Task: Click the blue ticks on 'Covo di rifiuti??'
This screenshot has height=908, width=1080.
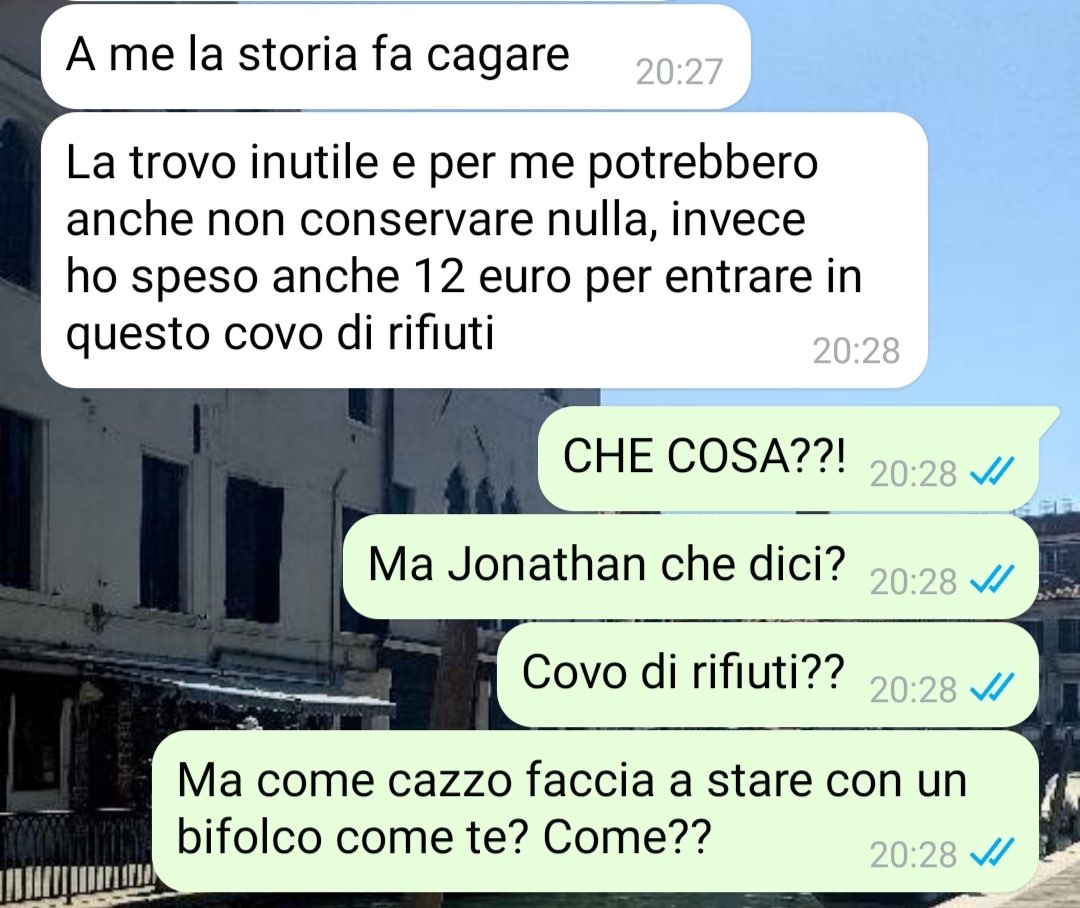Action: 992,688
